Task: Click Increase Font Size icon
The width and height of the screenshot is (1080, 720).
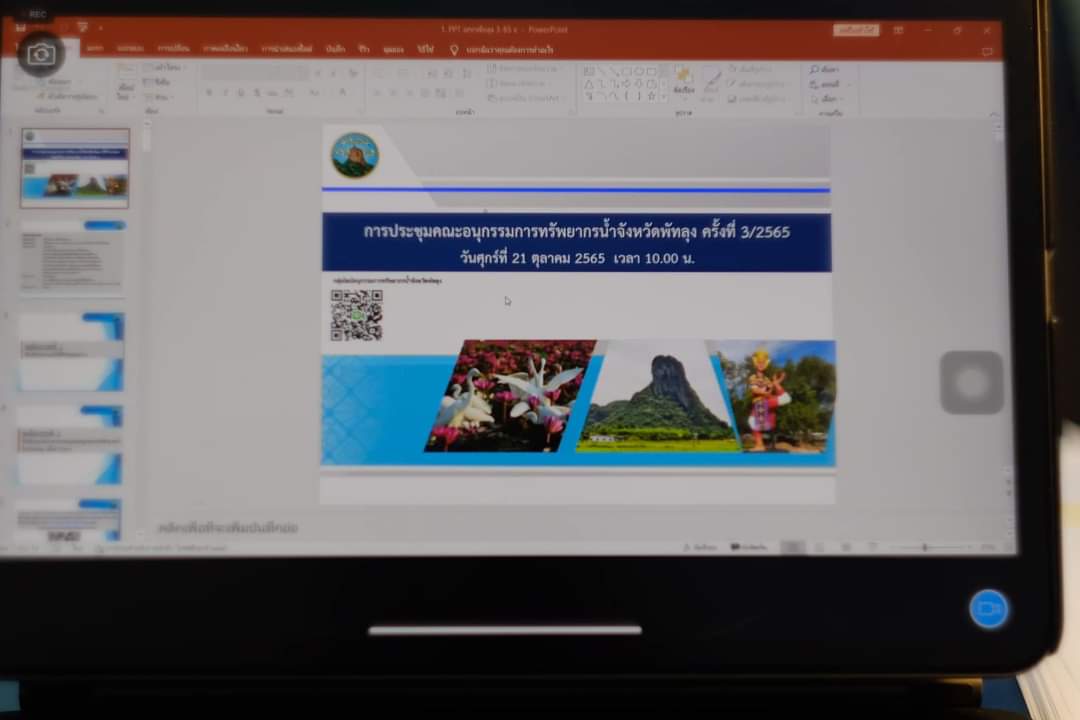Action: click(318, 72)
